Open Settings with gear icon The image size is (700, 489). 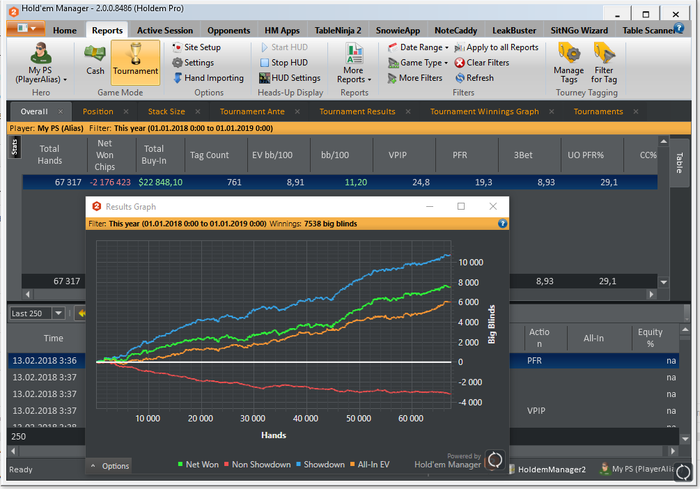pos(193,63)
